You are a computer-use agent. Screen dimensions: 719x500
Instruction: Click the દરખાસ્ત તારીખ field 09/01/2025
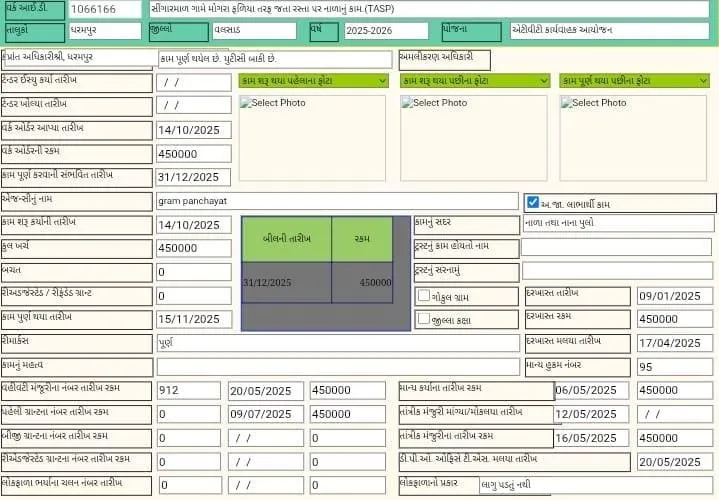(x=675, y=296)
